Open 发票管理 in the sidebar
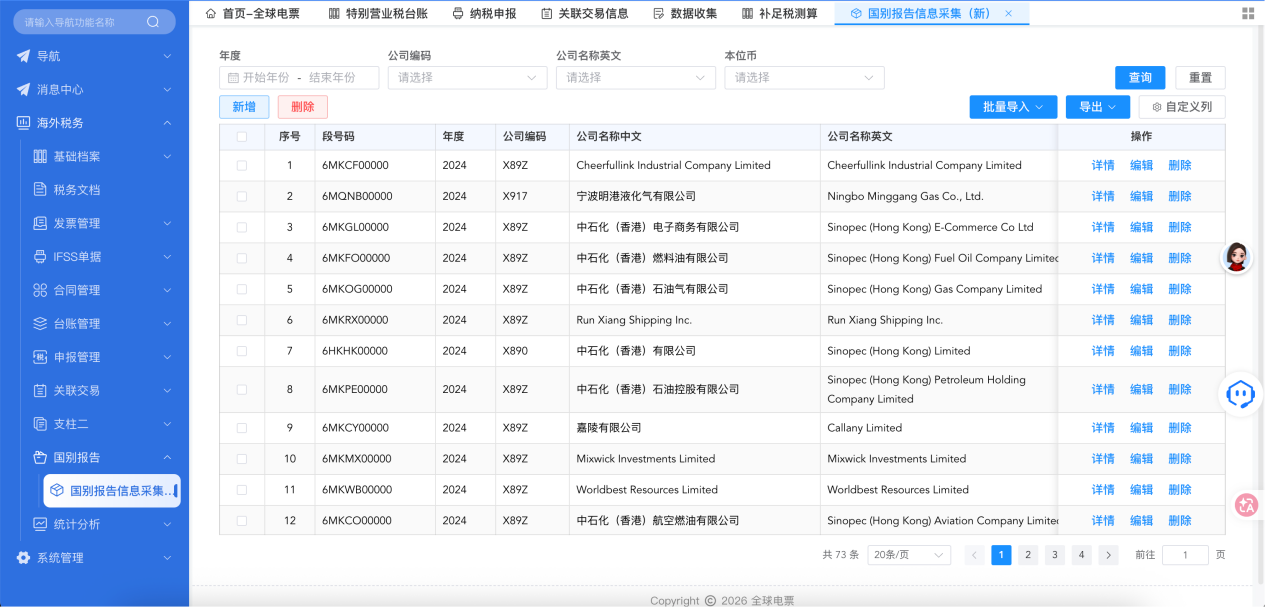 [x=76, y=223]
